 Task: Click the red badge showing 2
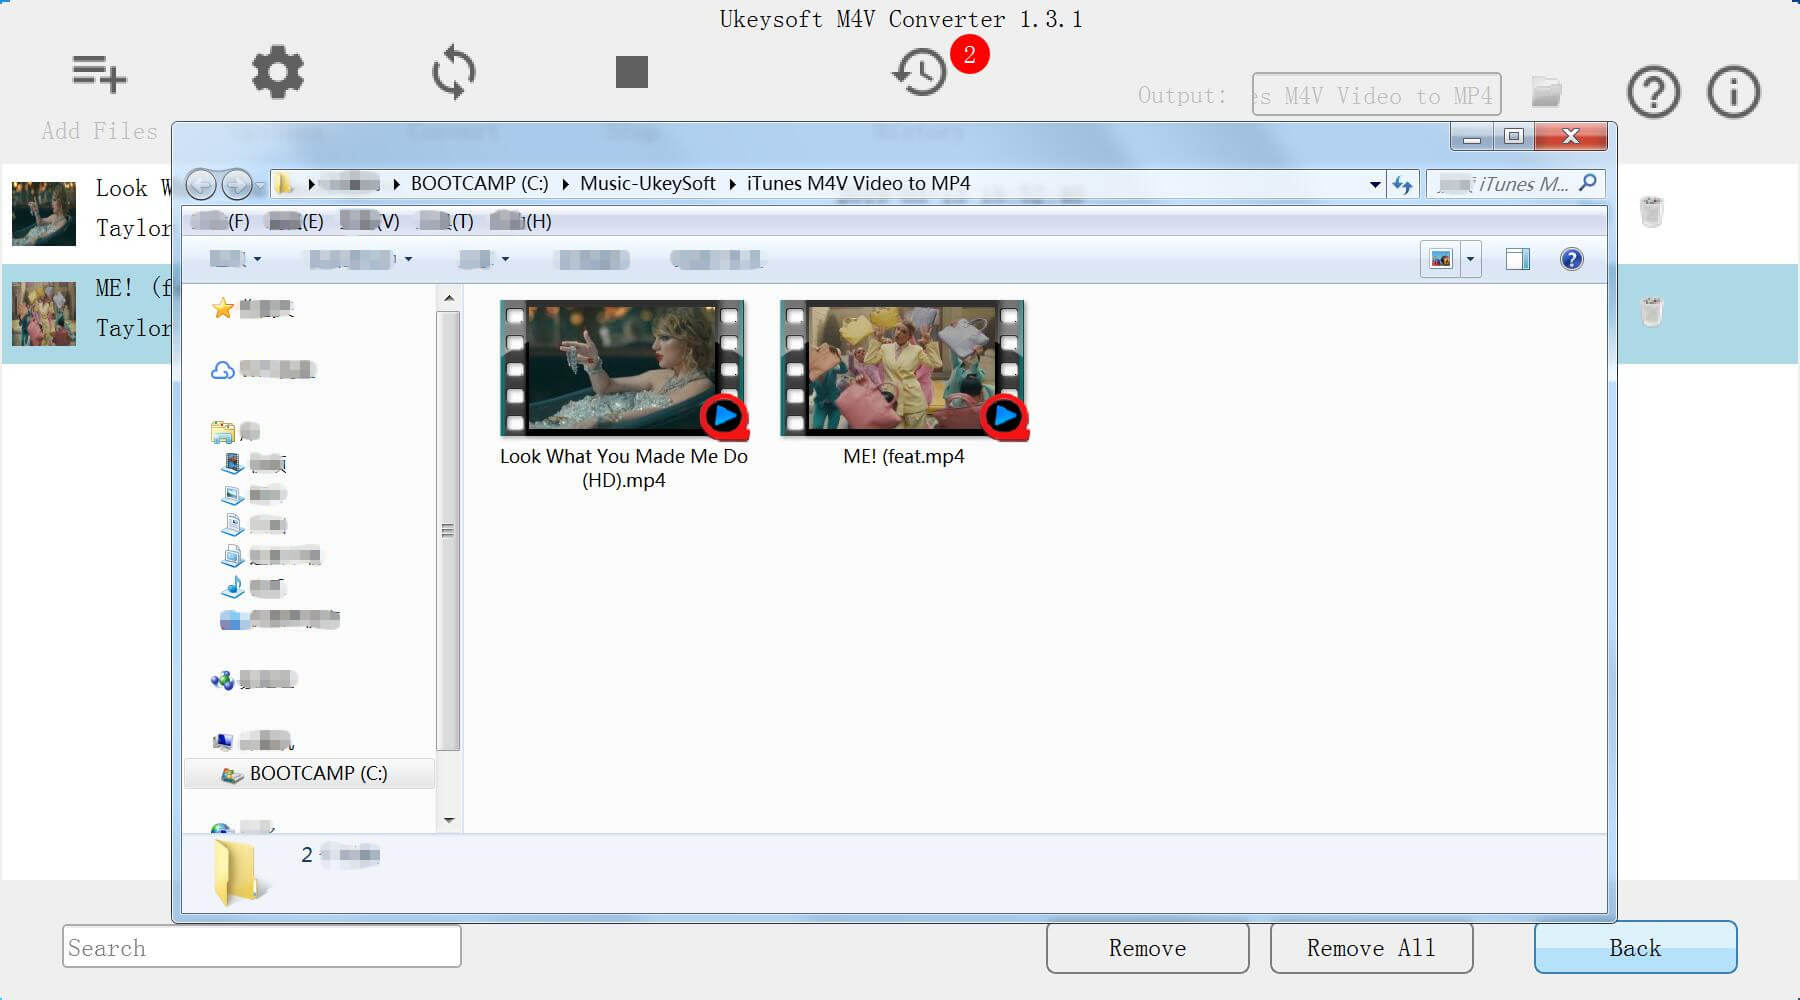pyautogui.click(x=969, y=54)
